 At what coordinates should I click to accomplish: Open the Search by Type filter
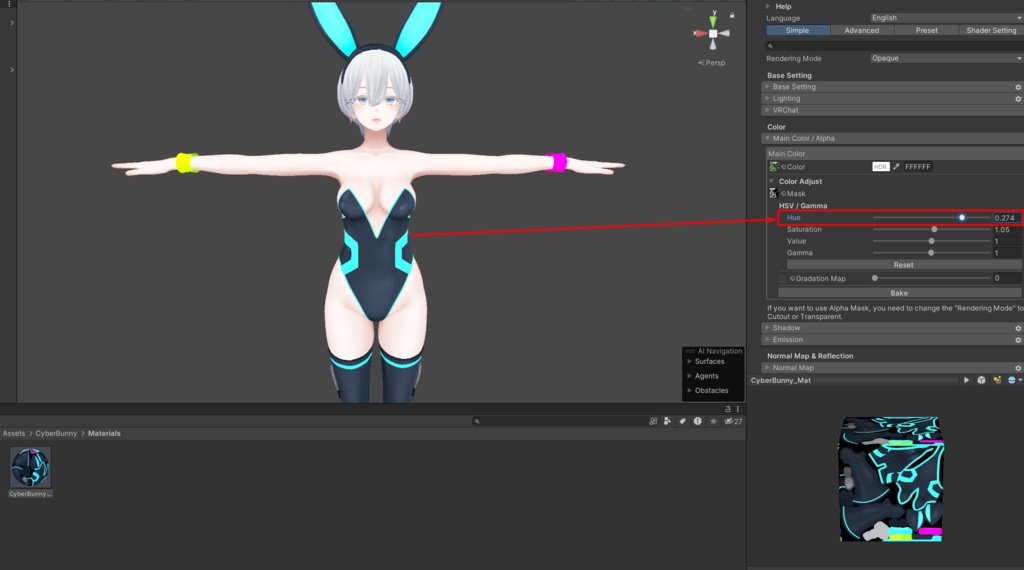[x=667, y=421]
